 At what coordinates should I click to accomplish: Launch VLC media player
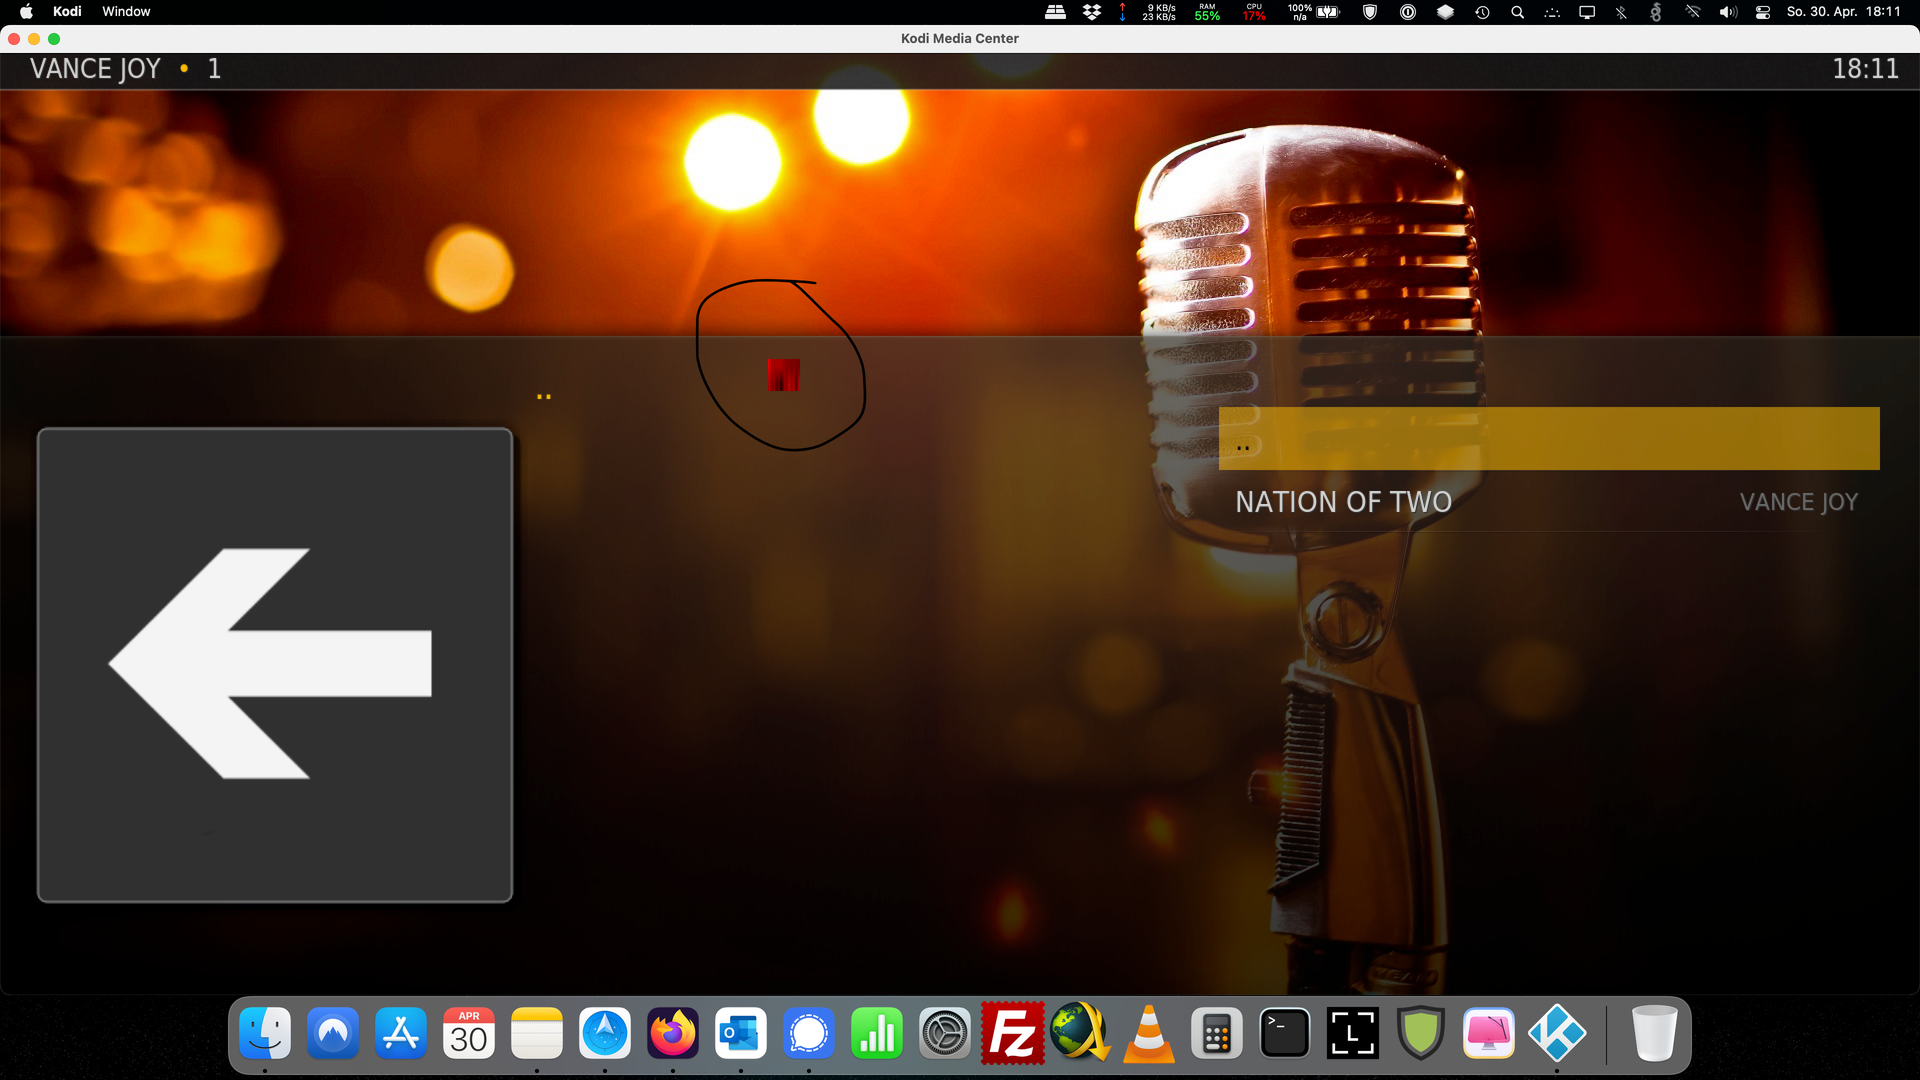click(x=1149, y=1034)
